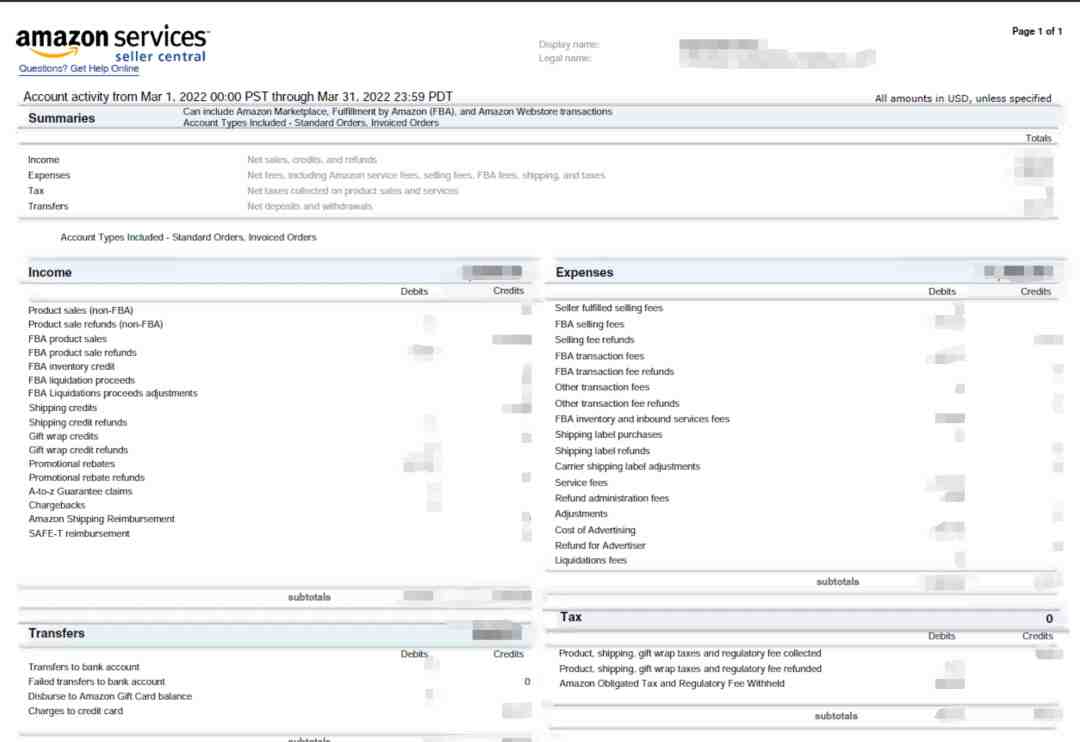Select the Promotional rebates row label
Viewport: 1080px width, 742px height.
pos(71,464)
